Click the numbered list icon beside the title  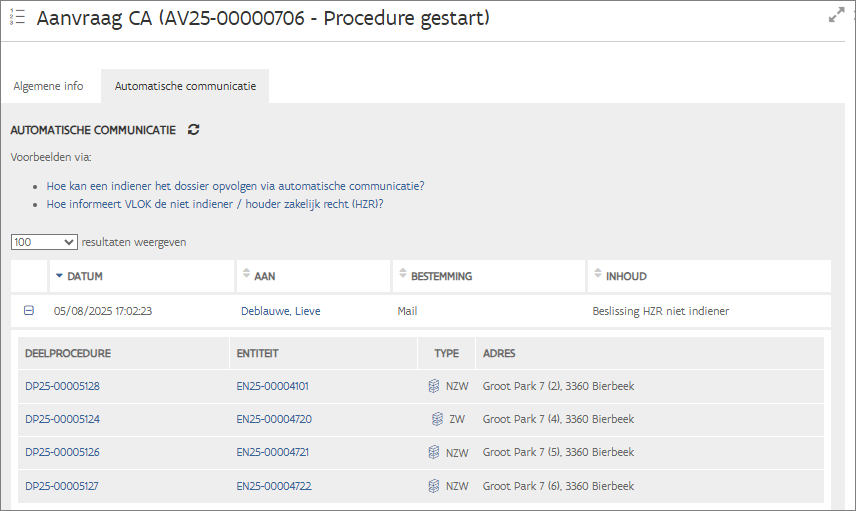[x=17, y=17]
